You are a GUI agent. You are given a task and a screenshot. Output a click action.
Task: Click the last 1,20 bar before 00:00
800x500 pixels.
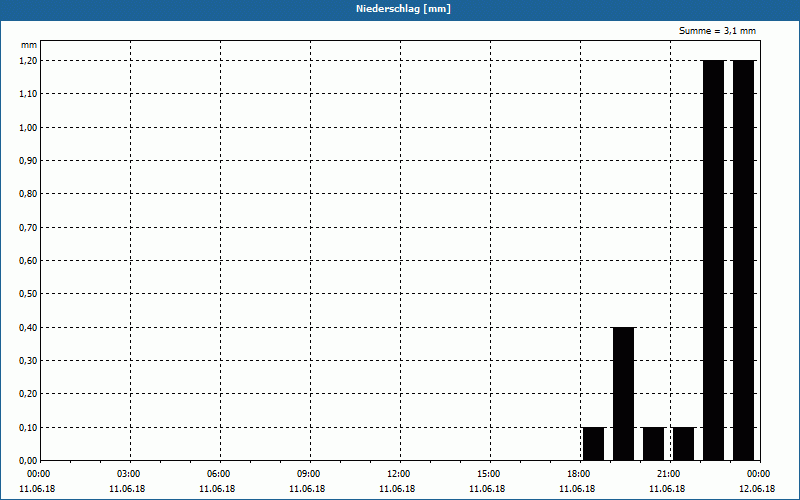(x=743, y=260)
